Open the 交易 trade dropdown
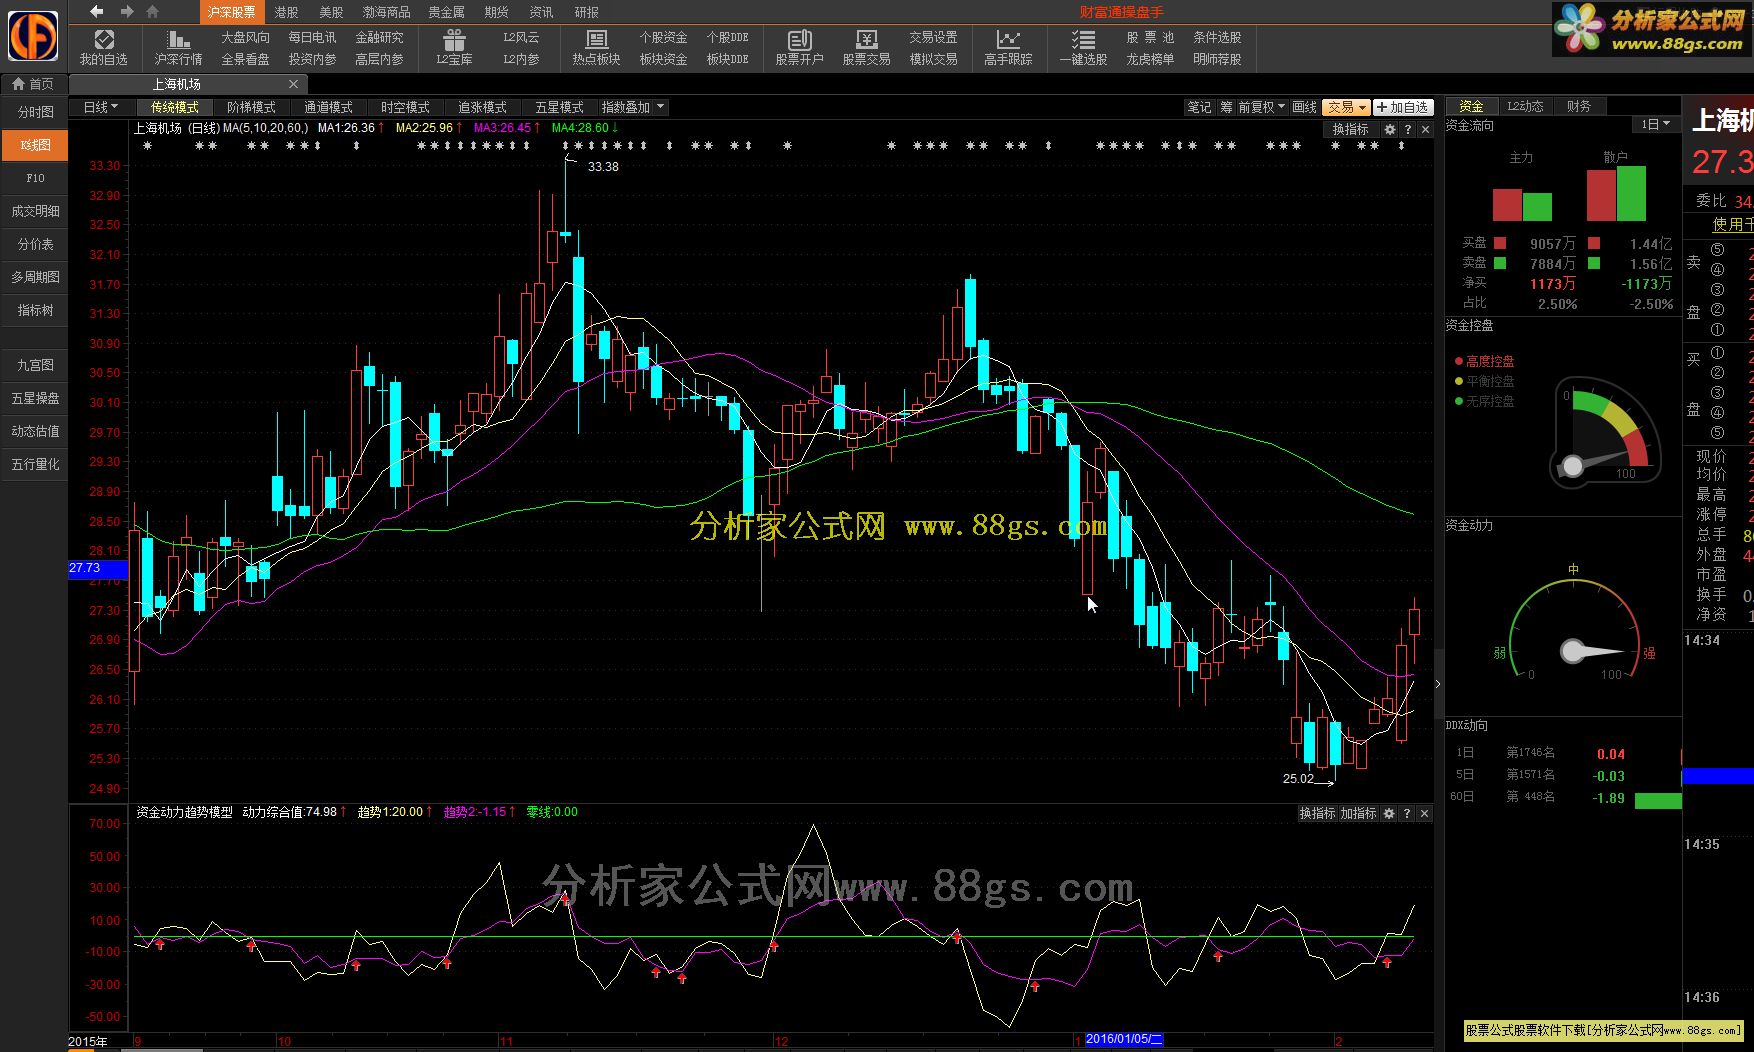 point(1346,107)
